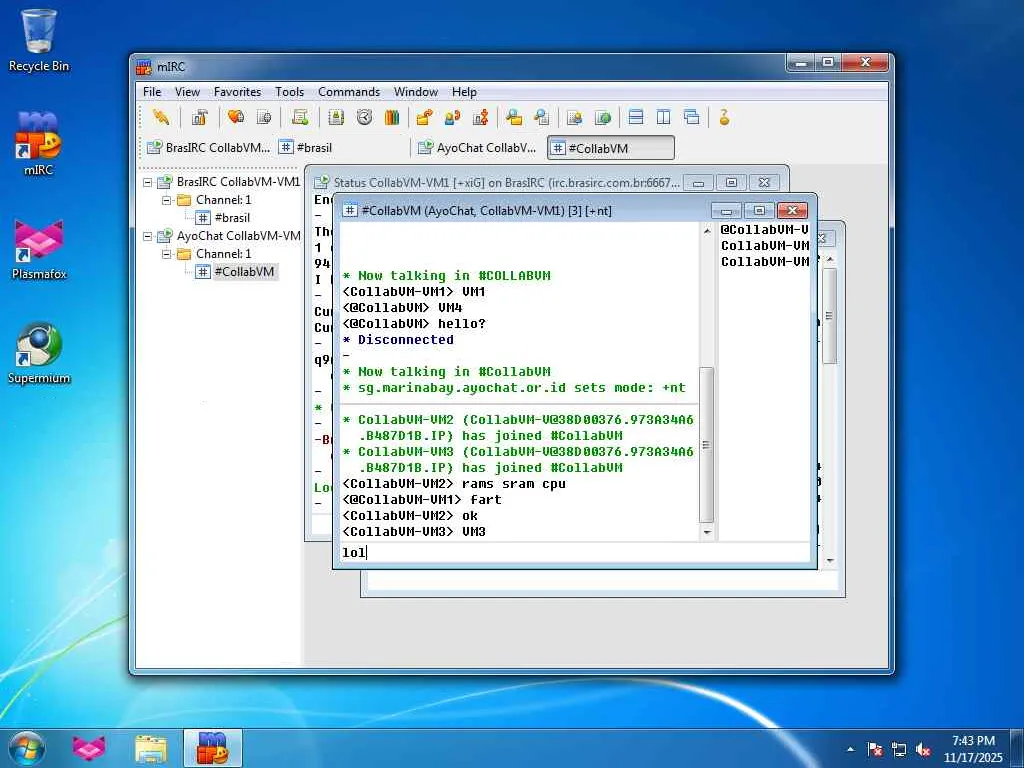The width and height of the screenshot is (1024, 768).
Task: Click the lol message input box
Action: 575,552
